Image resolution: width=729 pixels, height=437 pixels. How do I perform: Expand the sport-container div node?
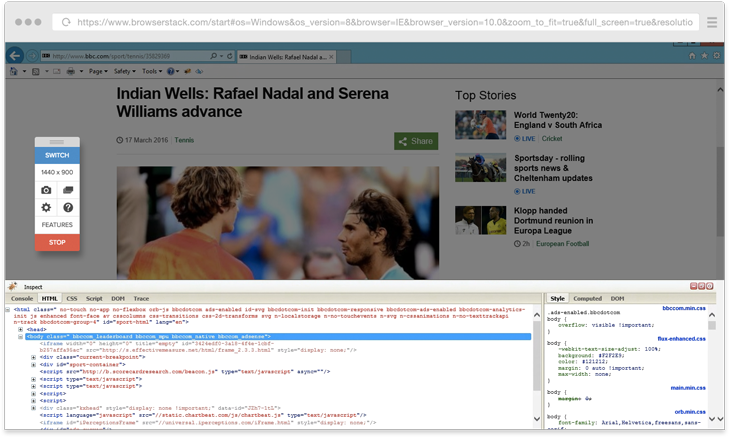coord(33,364)
